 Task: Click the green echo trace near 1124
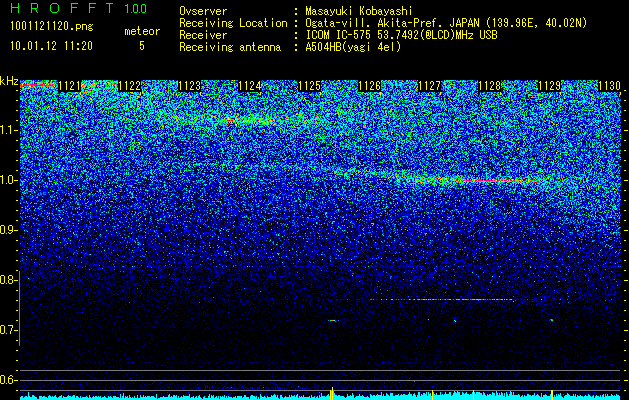251,120
